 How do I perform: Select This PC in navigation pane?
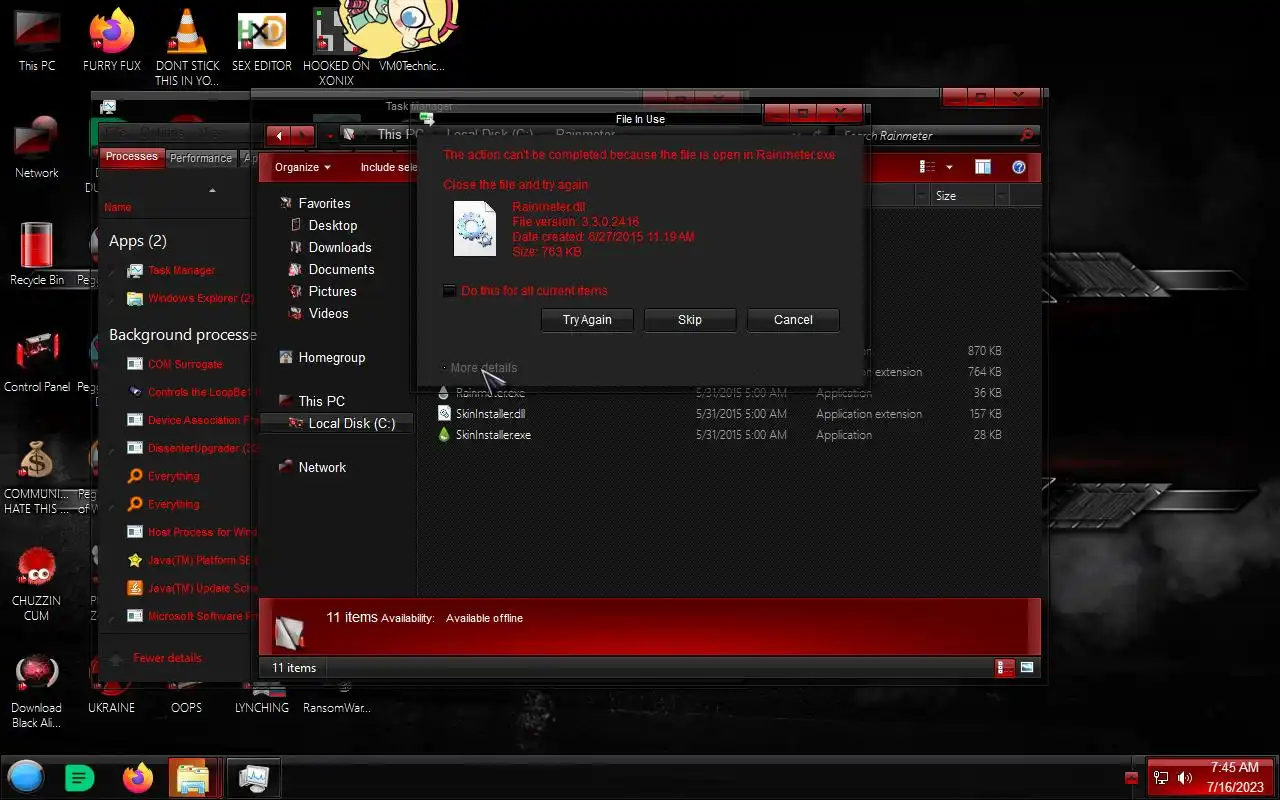(x=321, y=401)
